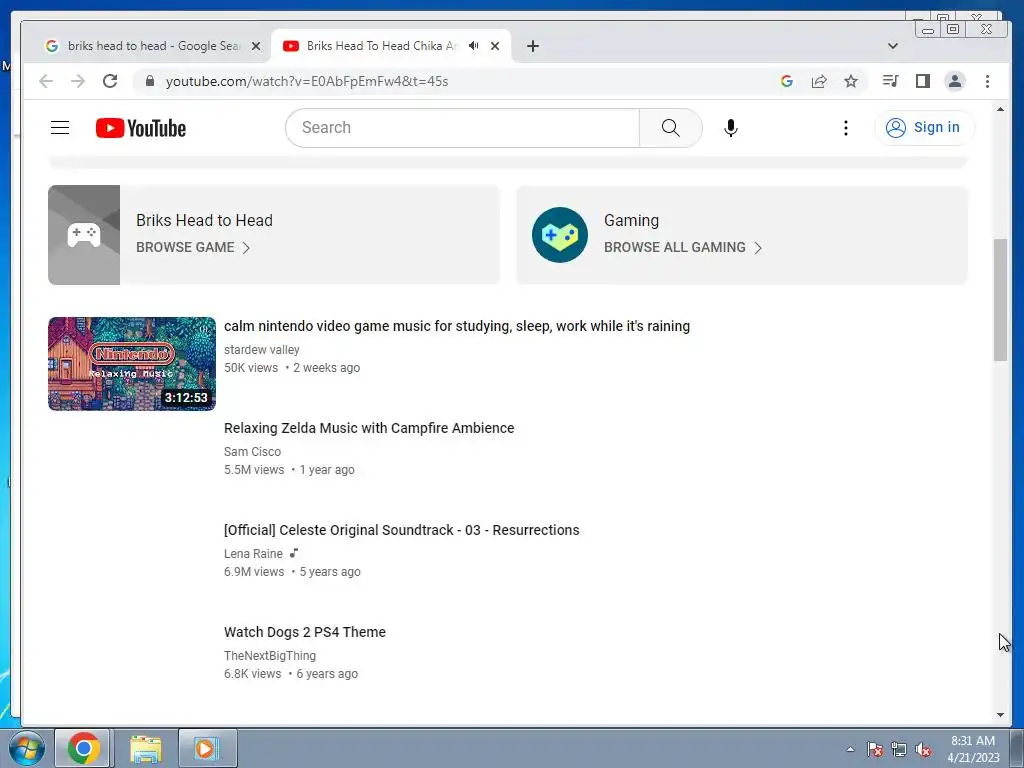This screenshot has height=768, width=1024.
Task: Toggle Chrome side panel
Action: coord(922,81)
